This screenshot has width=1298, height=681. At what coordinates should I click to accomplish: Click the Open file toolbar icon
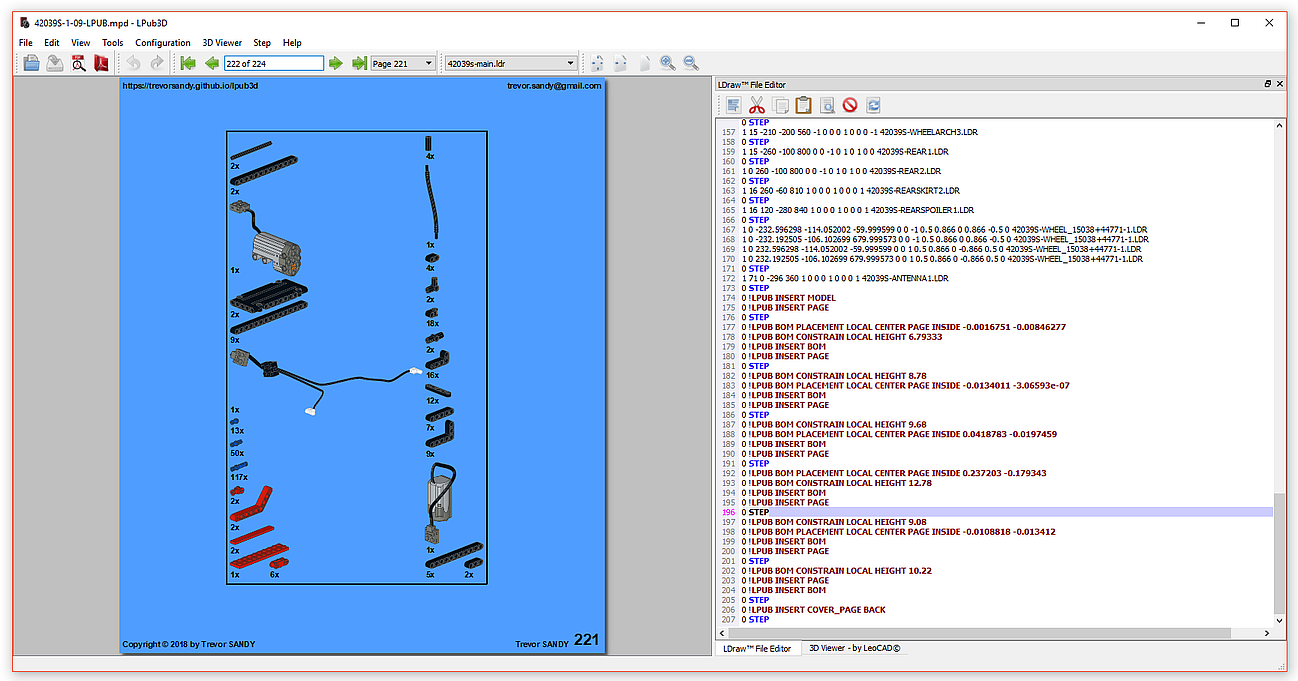tap(31, 63)
